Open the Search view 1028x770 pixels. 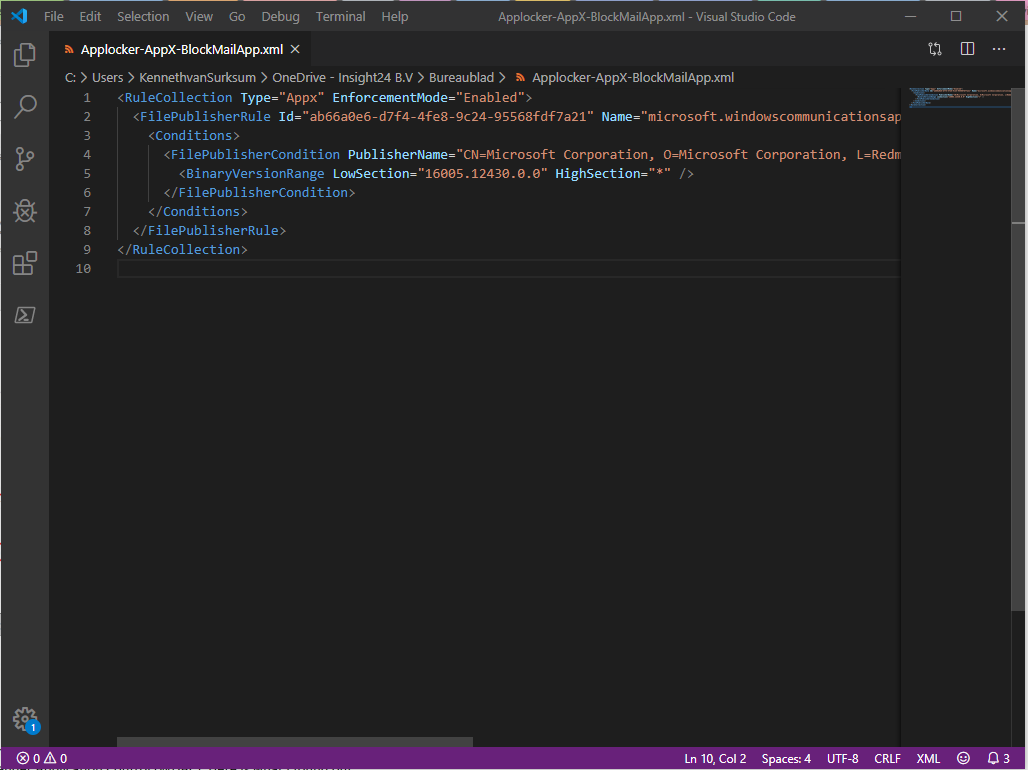(x=25, y=106)
